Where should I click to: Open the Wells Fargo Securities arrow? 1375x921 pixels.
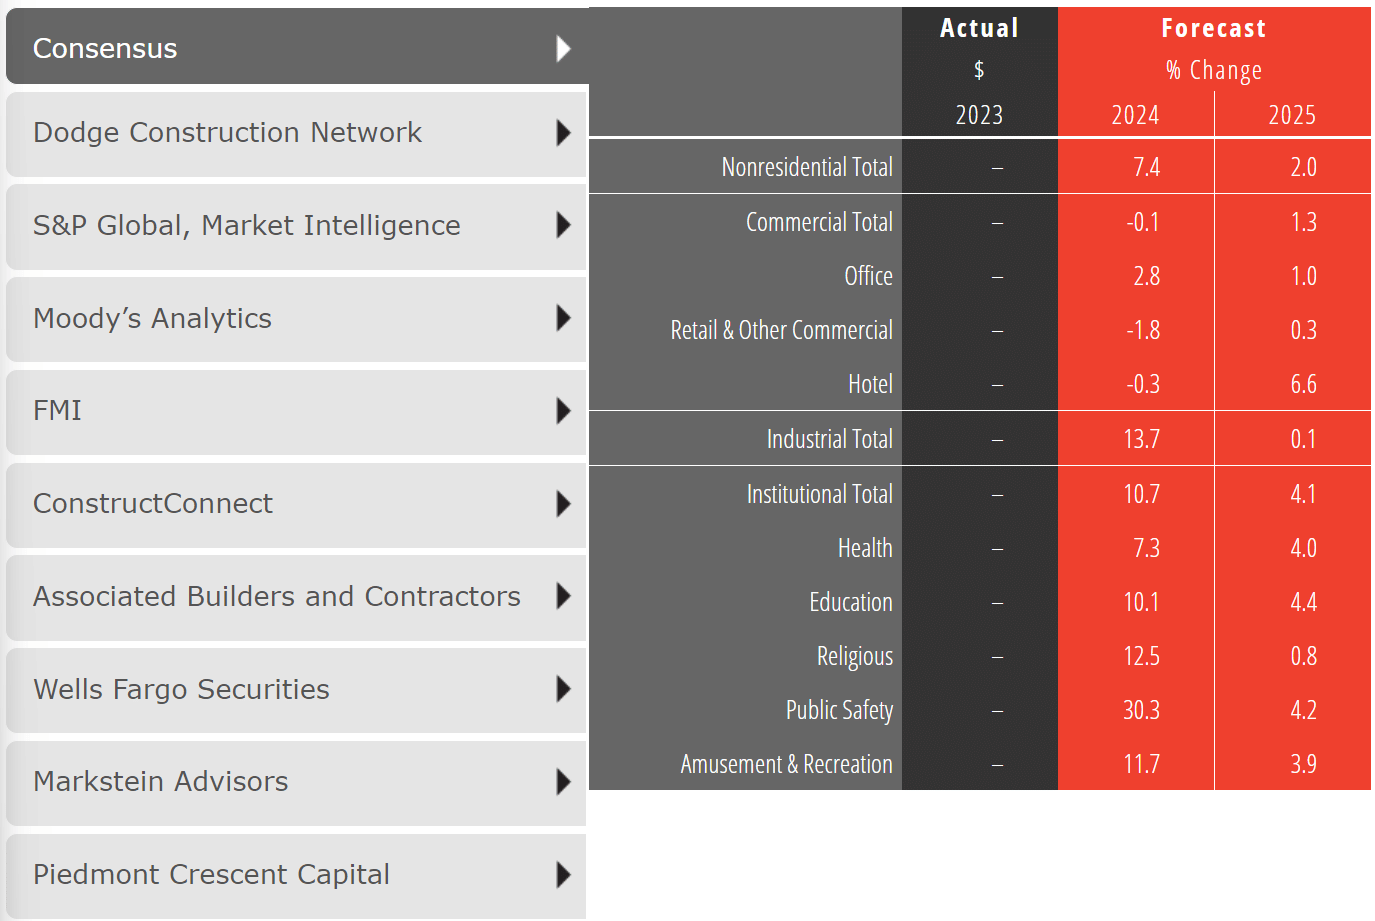click(x=564, y=690)
